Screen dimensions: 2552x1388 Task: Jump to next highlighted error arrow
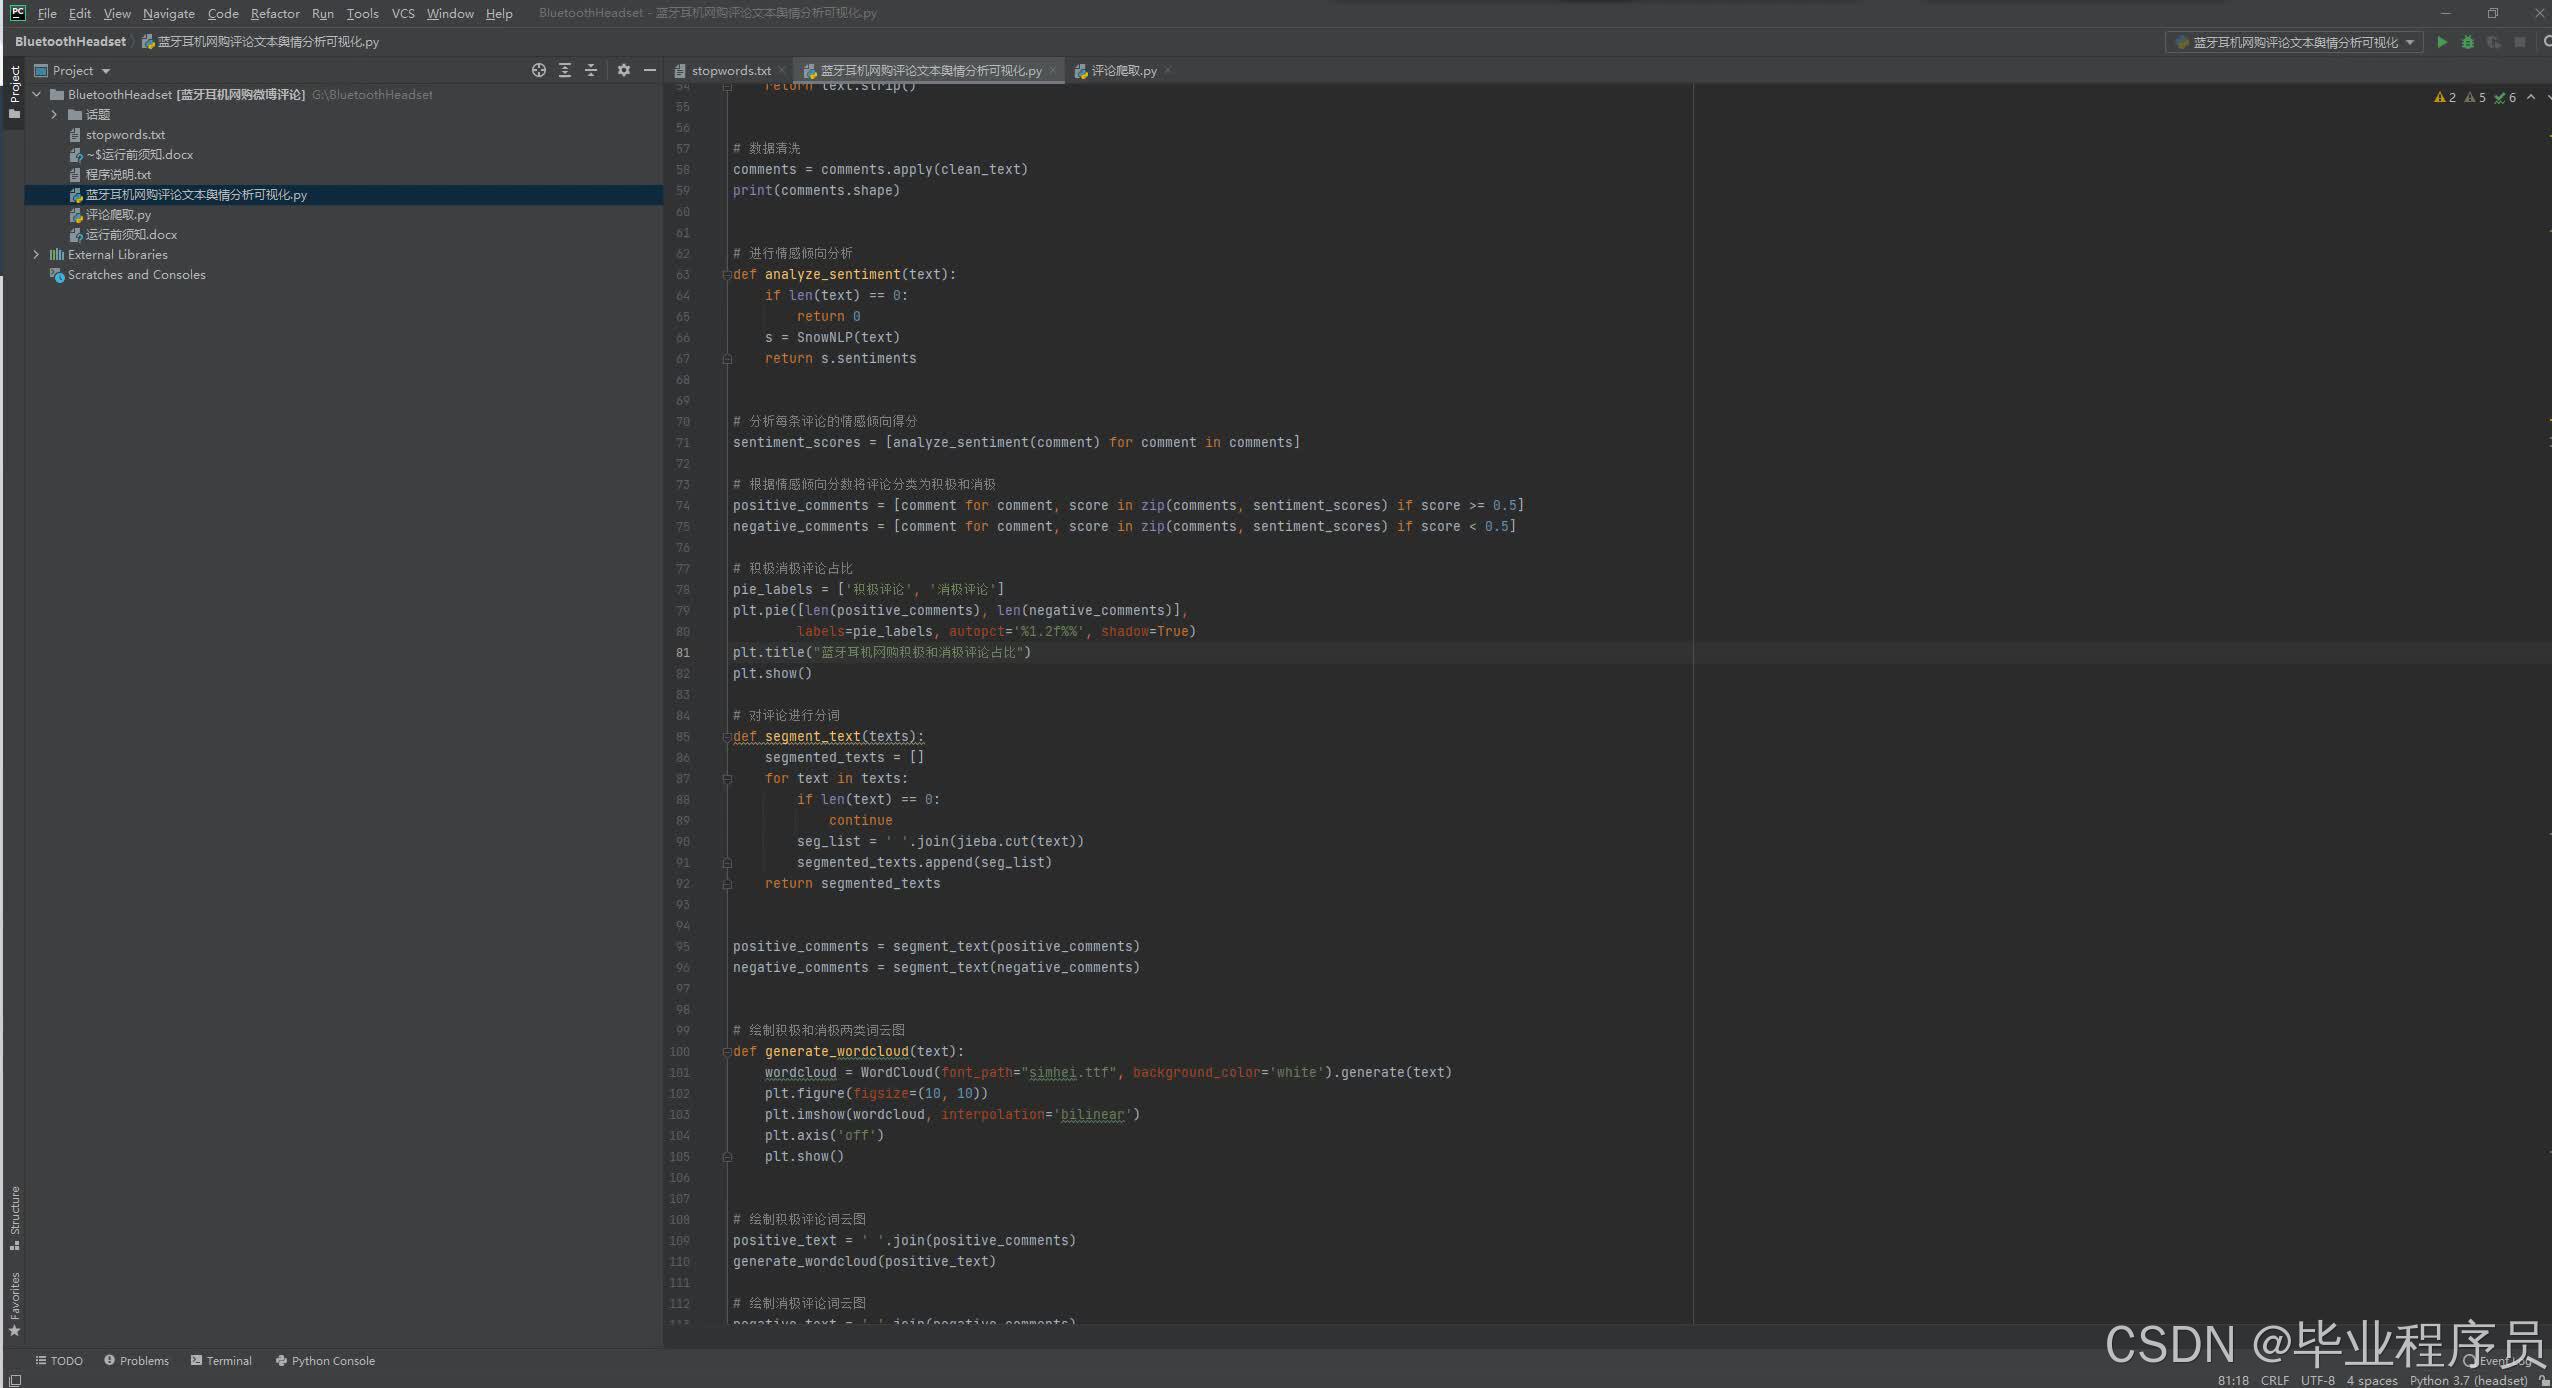2548,97
